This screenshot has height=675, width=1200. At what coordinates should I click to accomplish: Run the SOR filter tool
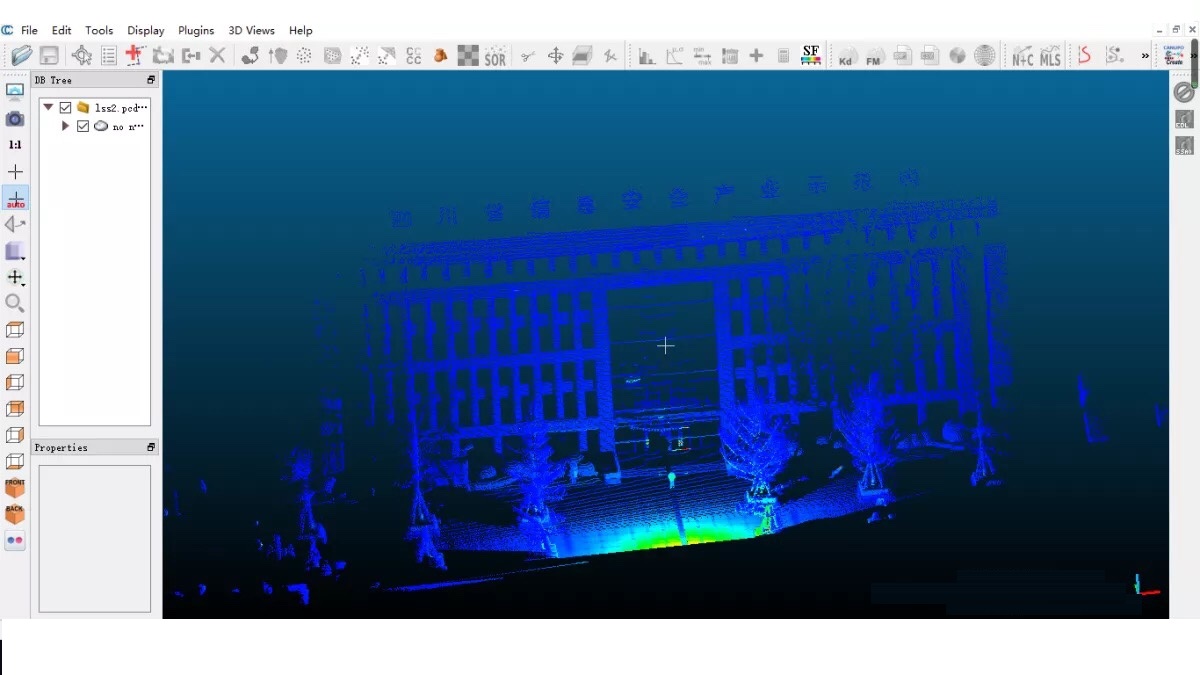(x=495, y=57)
